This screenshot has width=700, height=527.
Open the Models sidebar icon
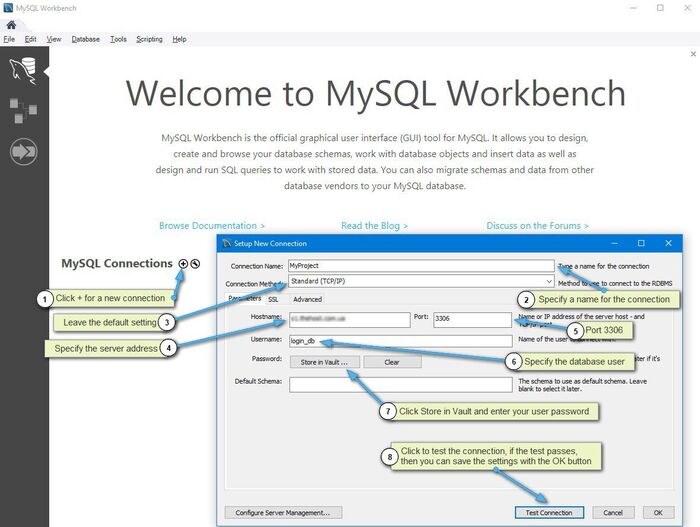coord(23,110)
